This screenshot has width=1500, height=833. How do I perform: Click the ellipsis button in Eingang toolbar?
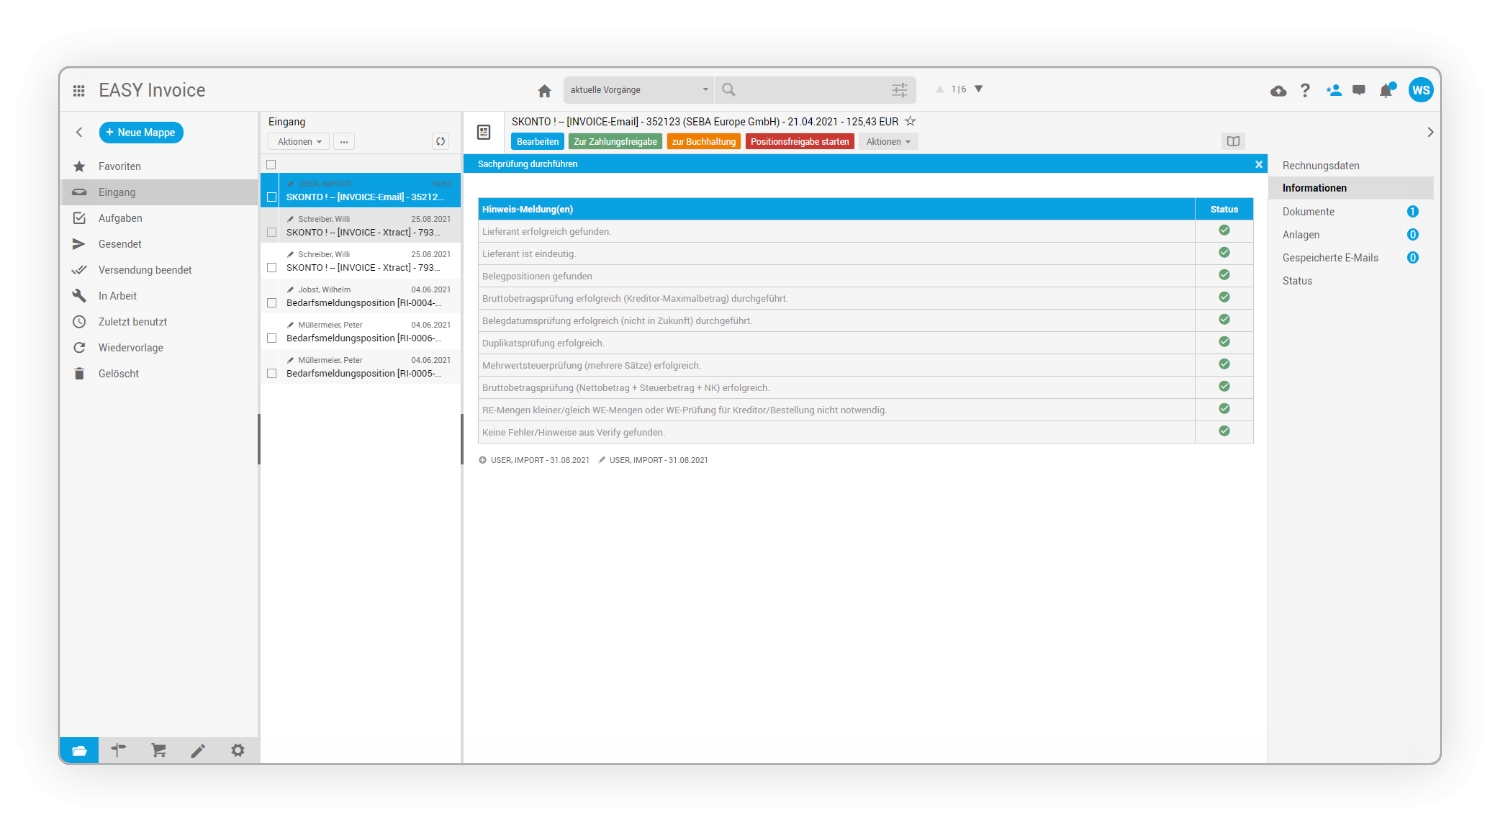pyautogui.click(x=344, y=142)
